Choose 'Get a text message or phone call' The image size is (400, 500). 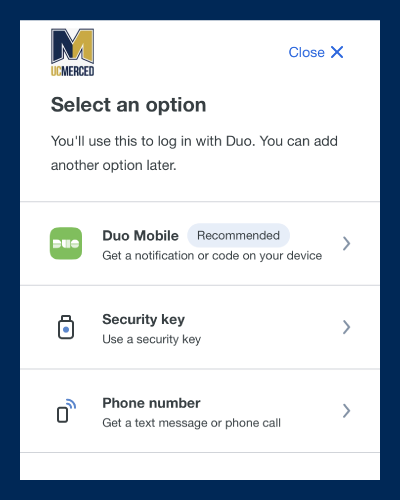pyautogui.click(x=191, y=423)
